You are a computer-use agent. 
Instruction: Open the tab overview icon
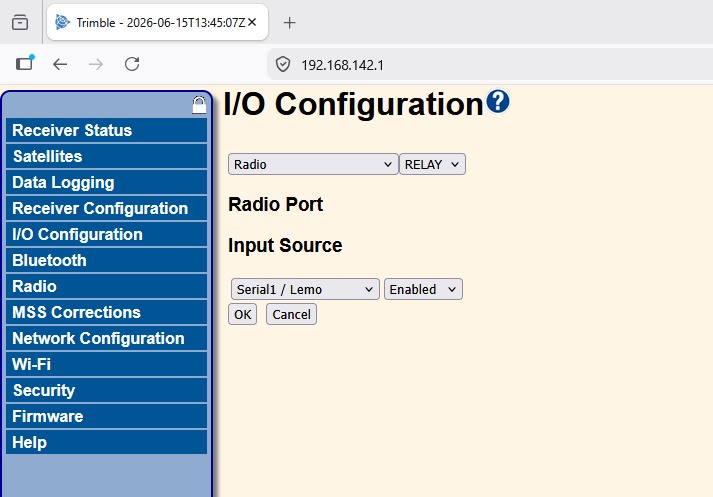coord(20,22)
